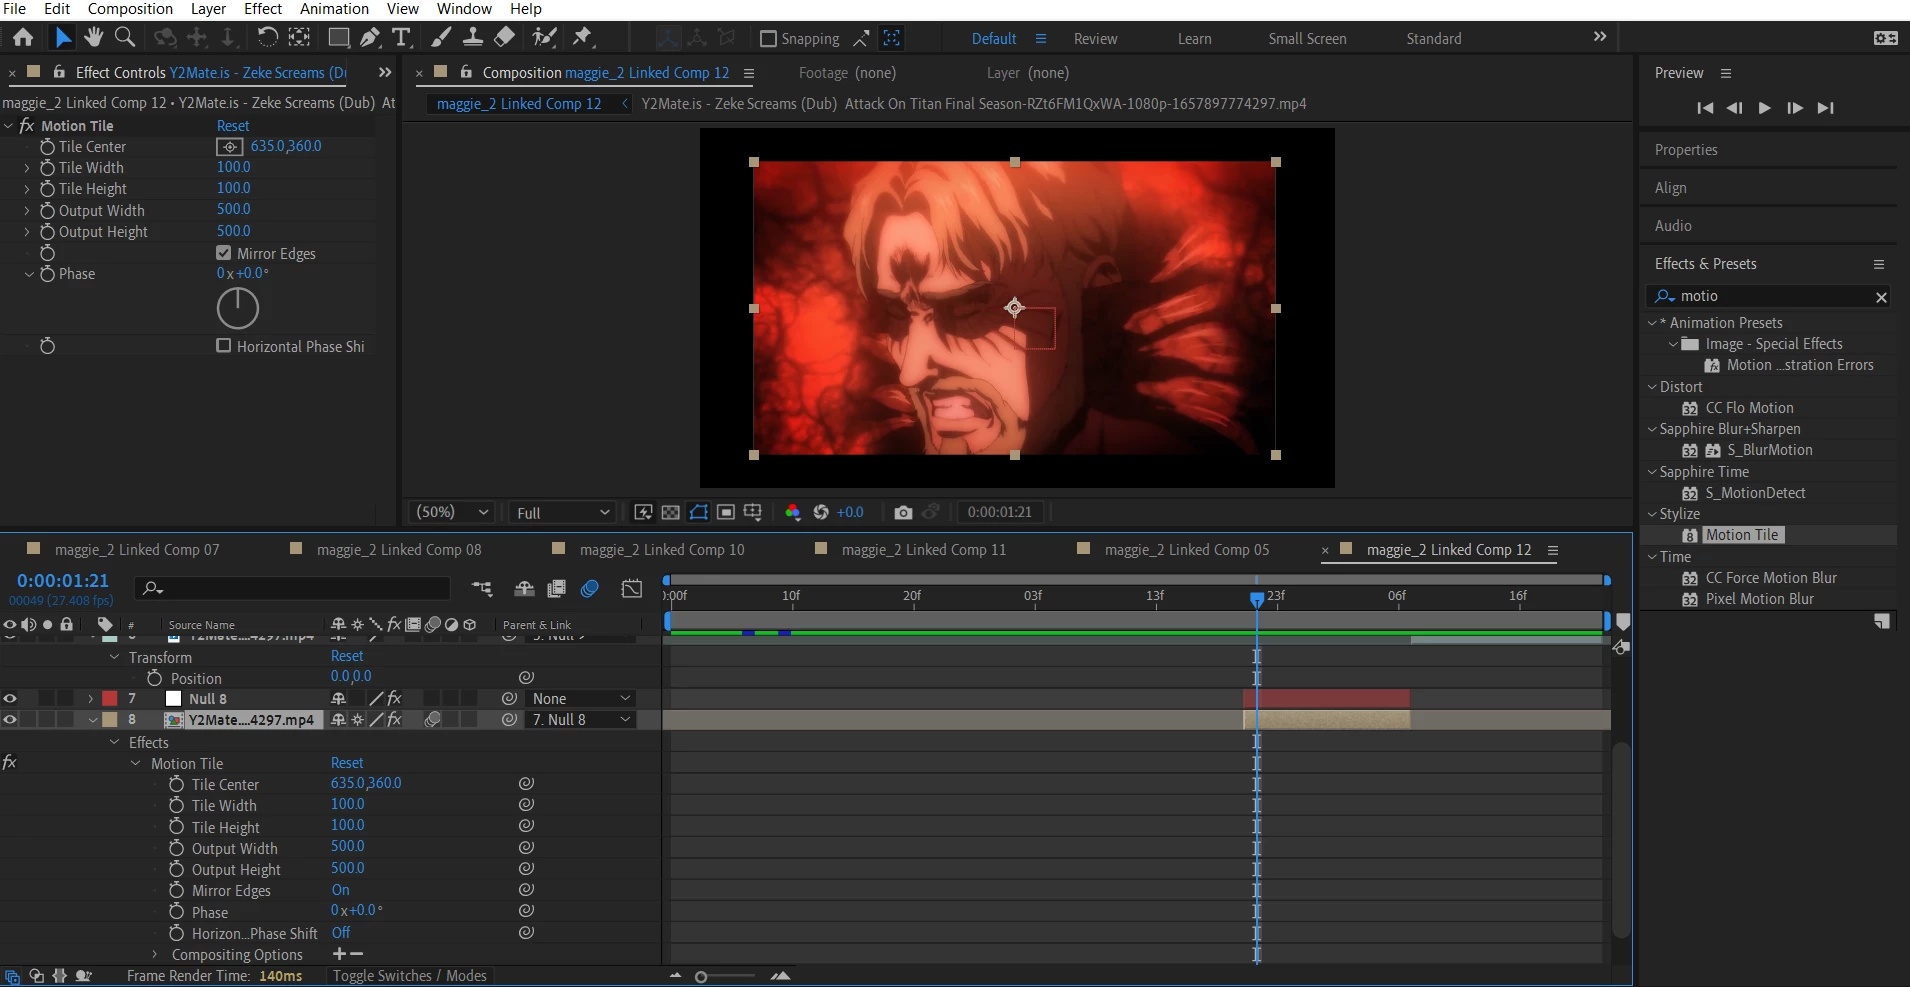Open the Composition menu

tap(130, 9)
